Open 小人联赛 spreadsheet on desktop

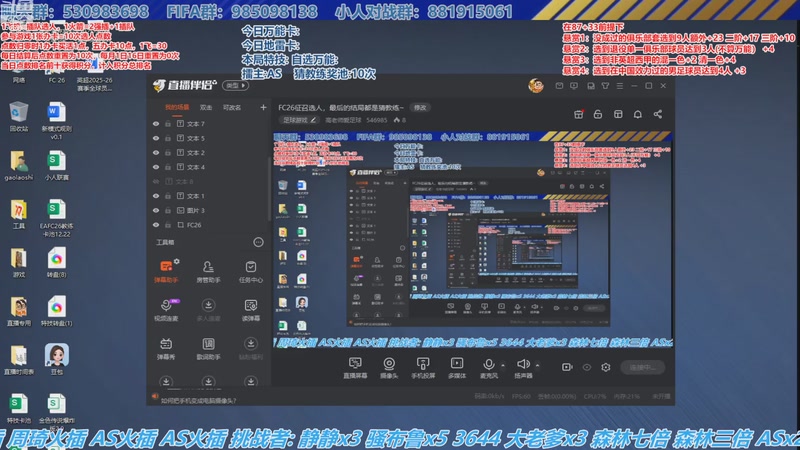pos(56,166)
